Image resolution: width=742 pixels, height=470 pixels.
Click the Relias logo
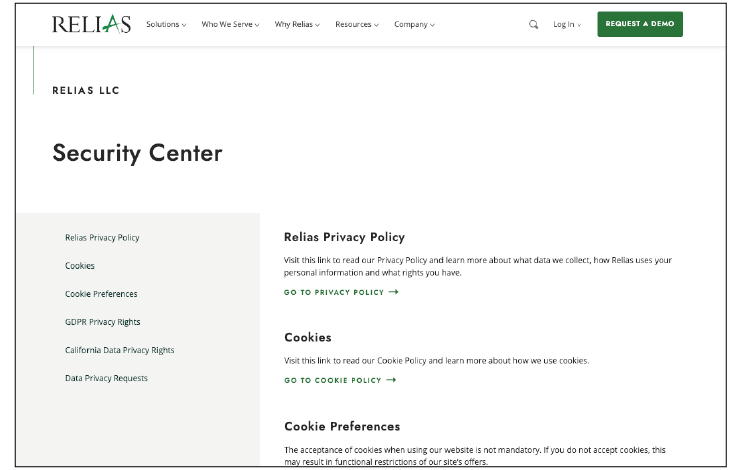point(91,24)
